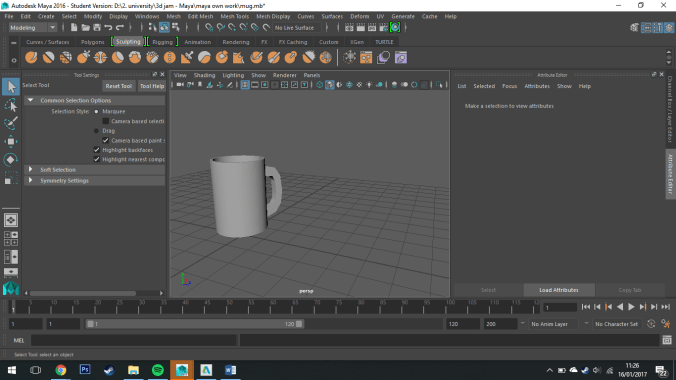The height and width of the screenshot is (380, 676).
Task: Open the Mesh Tools menu
Action: click(x=235, y=16)
